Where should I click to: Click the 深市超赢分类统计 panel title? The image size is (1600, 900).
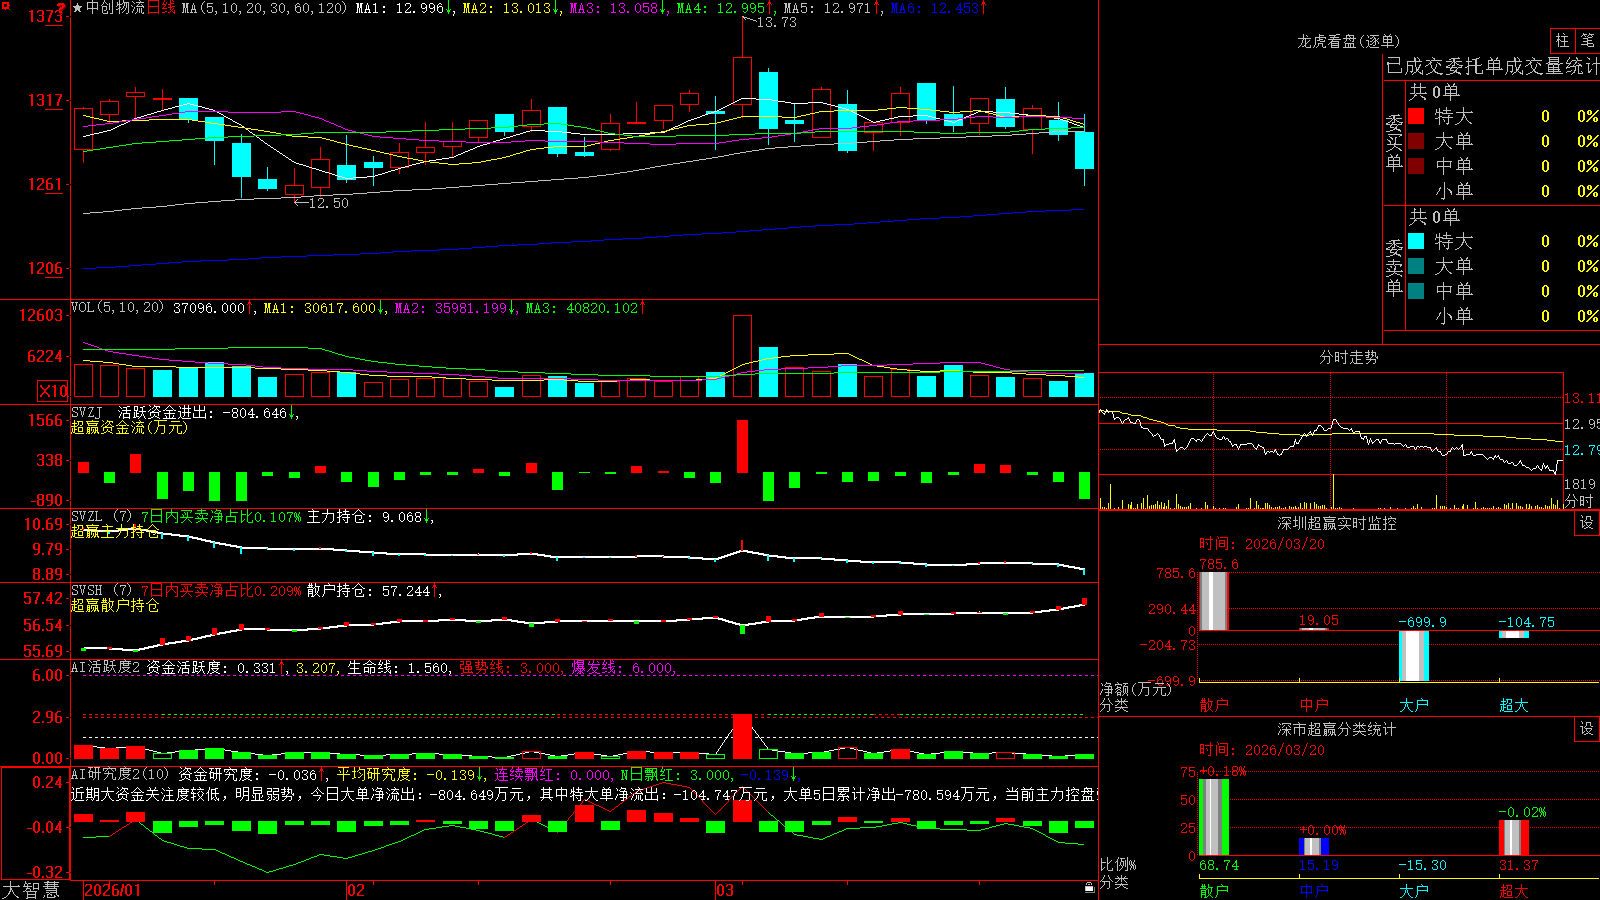point(1337,729)
